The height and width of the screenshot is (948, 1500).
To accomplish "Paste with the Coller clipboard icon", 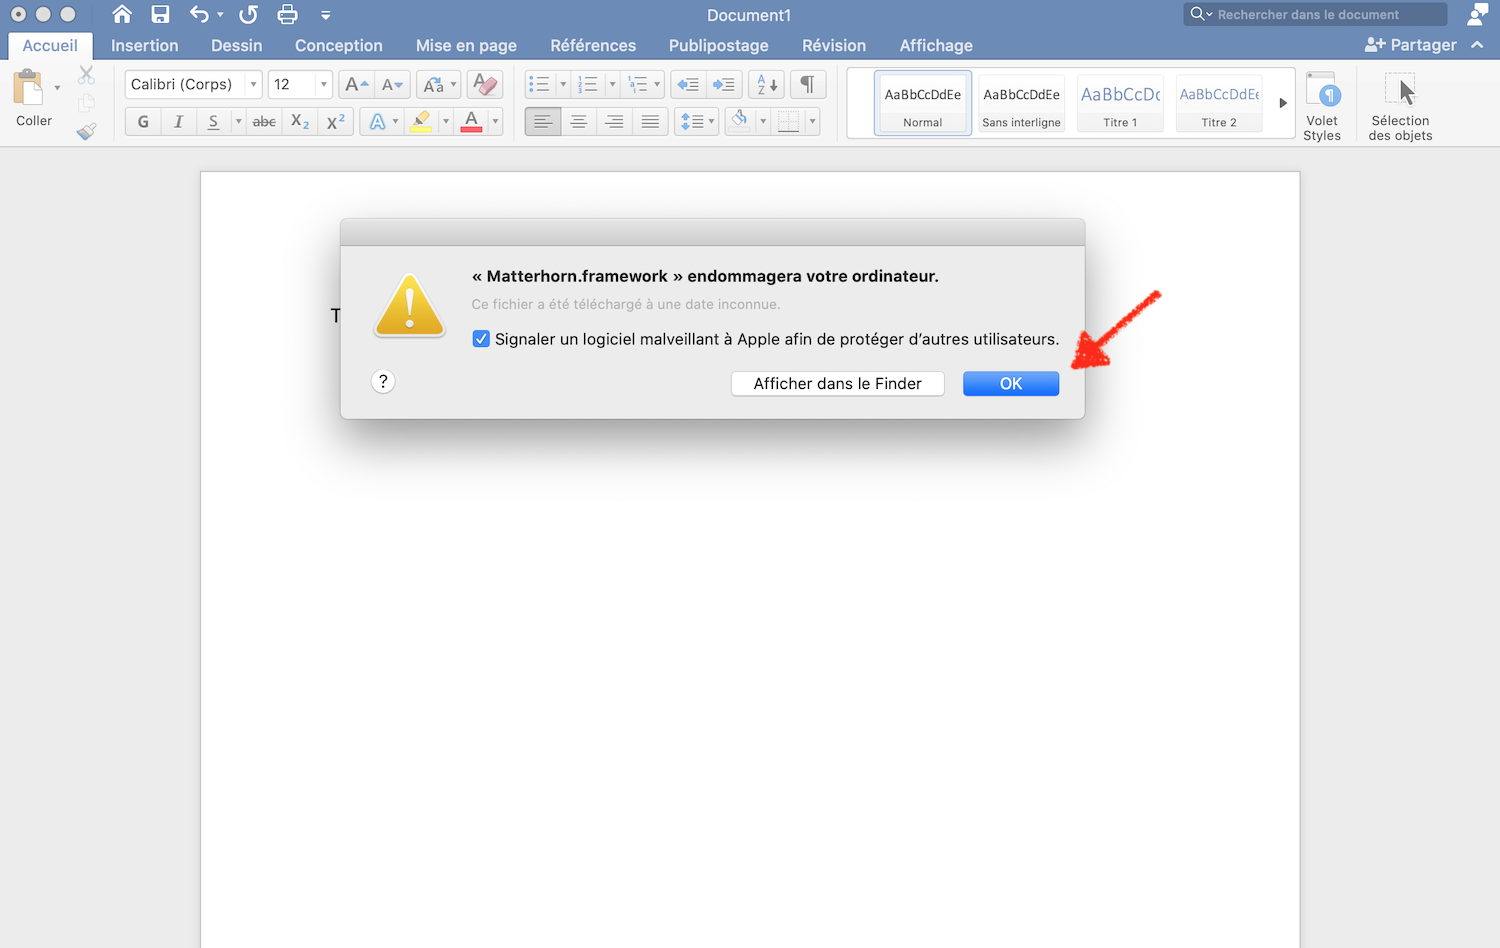I will (28, 88).
